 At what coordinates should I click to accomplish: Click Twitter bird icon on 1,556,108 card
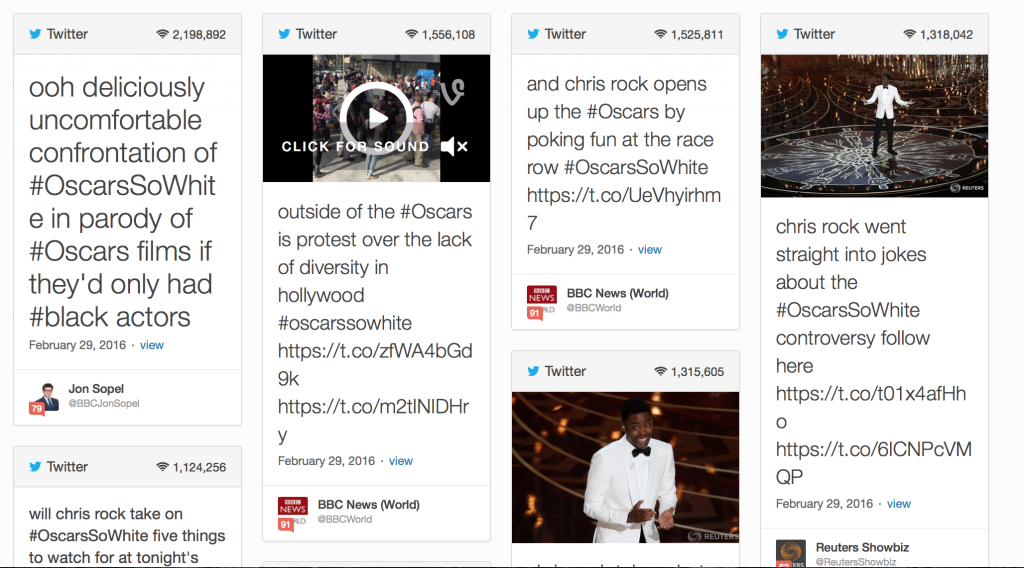(x=284, y=34)
